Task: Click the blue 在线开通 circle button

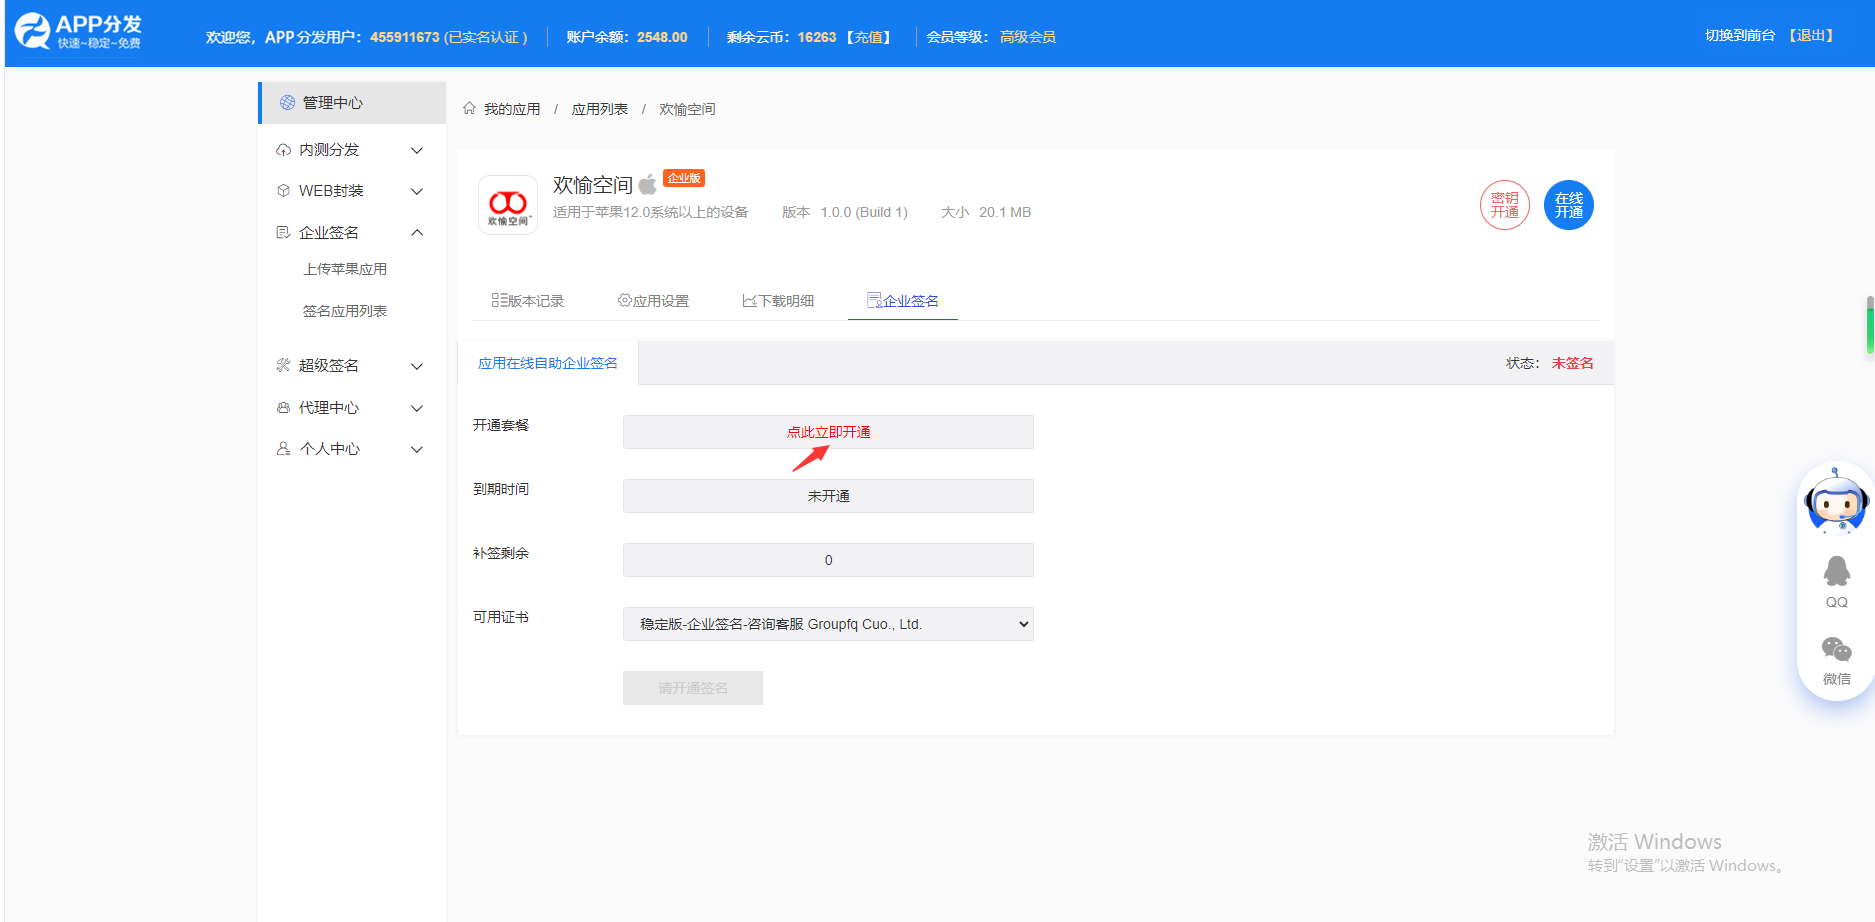Action: tap(1568, 205)
